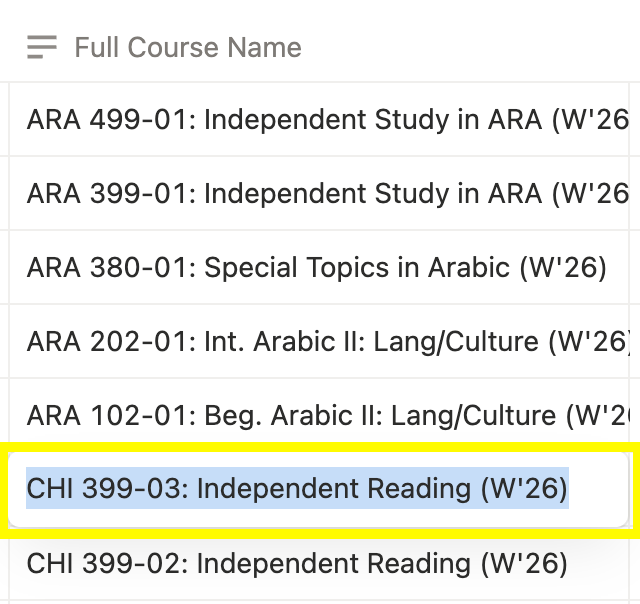Place cursor at the CHI 399-03 course code
The image size is (640, 604).
point(103,489)
